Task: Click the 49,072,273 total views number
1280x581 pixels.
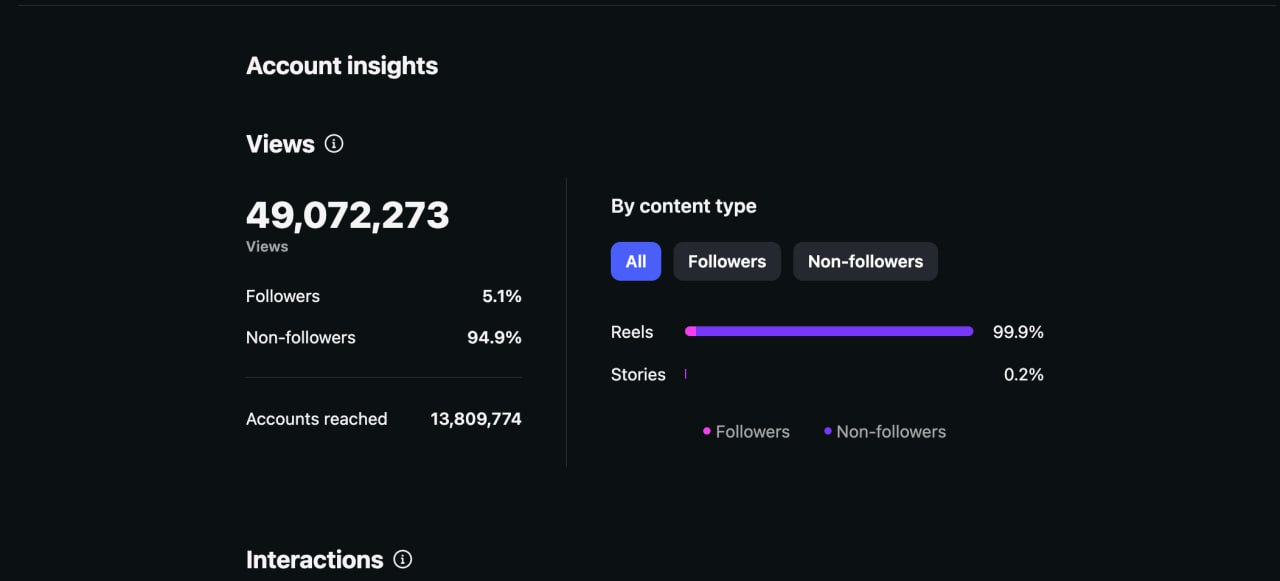Action: click(x=348, y=215)
